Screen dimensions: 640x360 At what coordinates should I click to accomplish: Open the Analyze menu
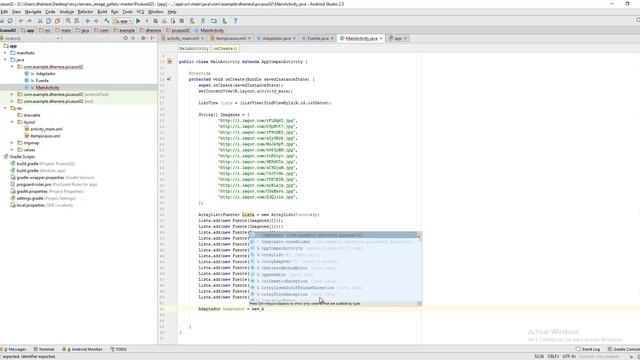coord(67,12)
